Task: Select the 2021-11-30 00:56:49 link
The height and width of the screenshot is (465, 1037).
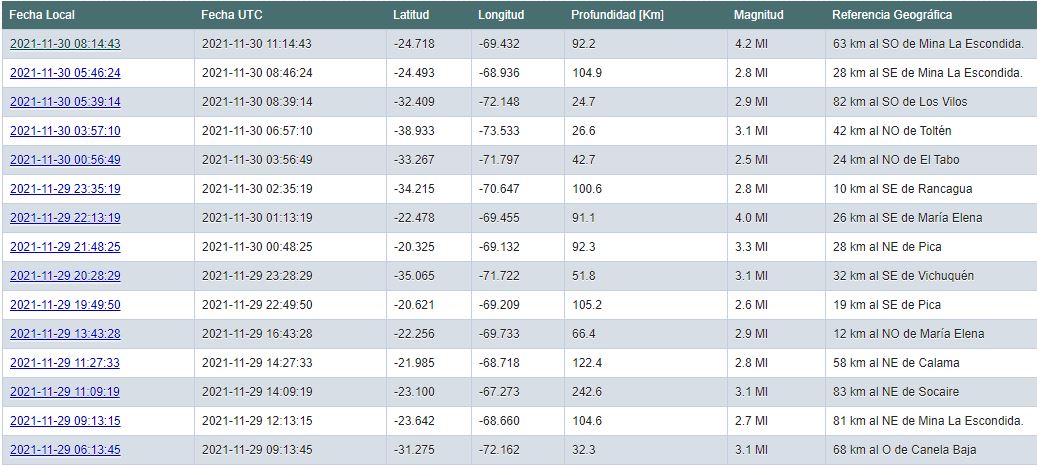Action: [x=65, y=160]
